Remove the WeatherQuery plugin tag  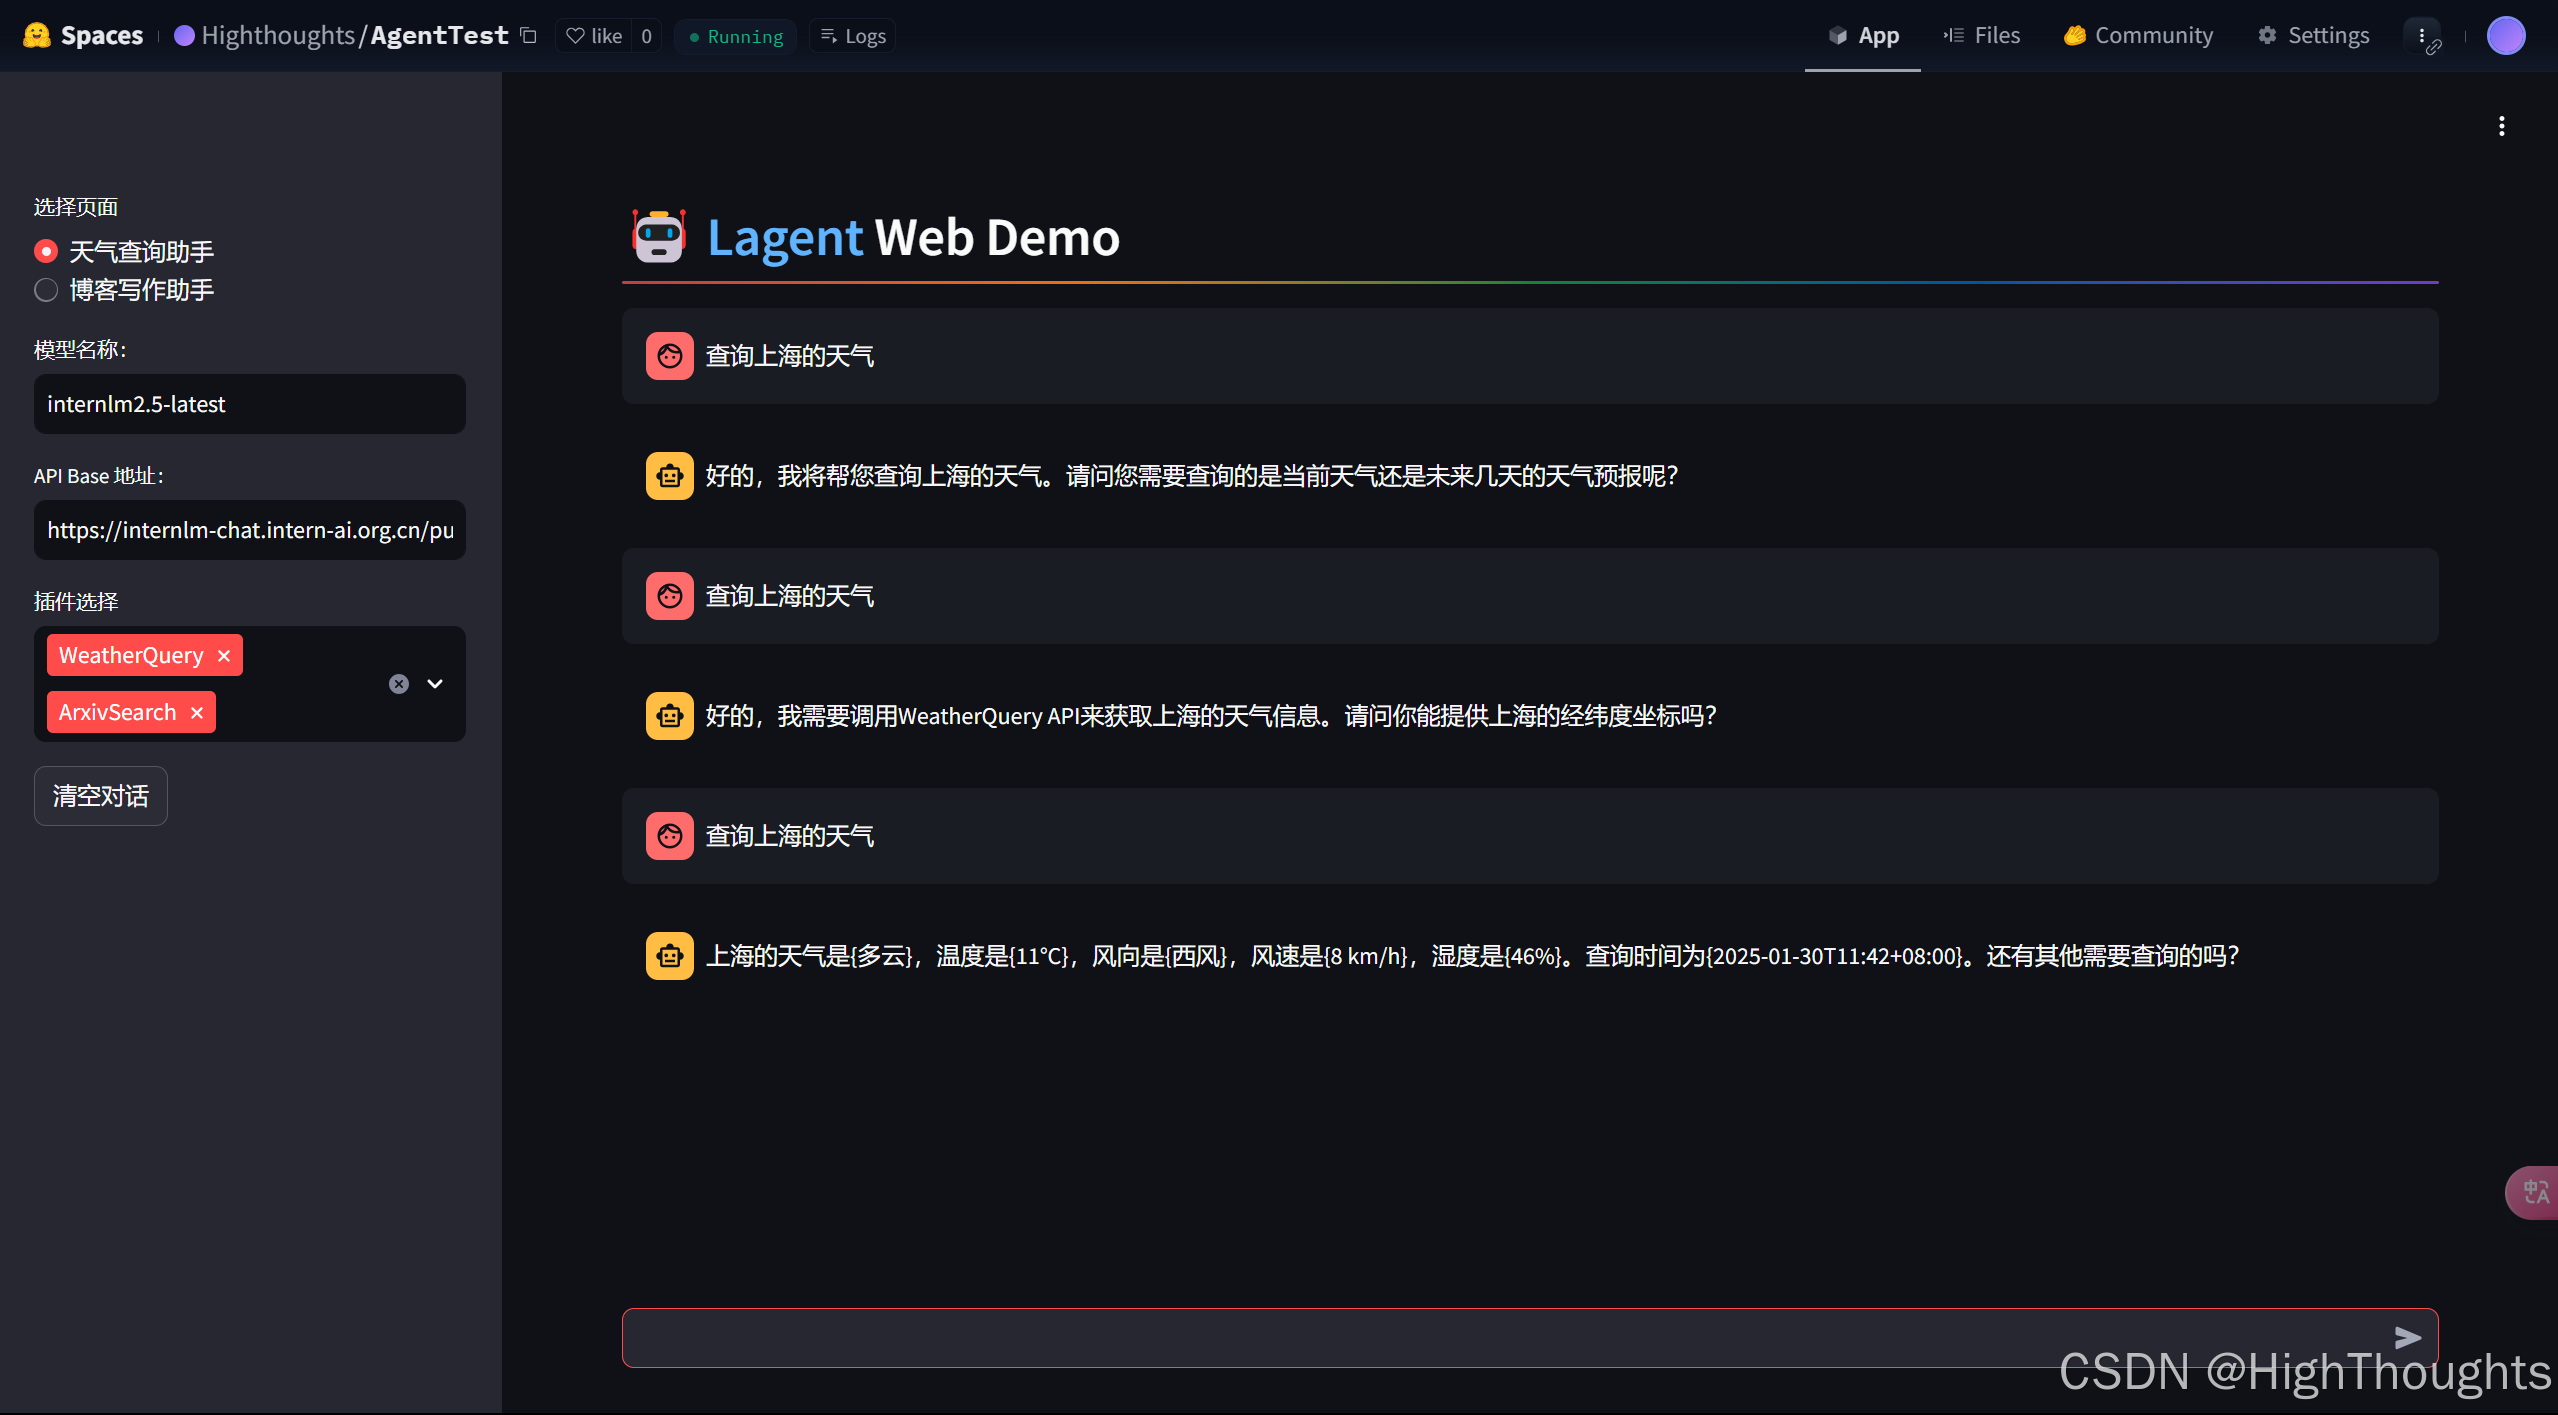point(224,656)
